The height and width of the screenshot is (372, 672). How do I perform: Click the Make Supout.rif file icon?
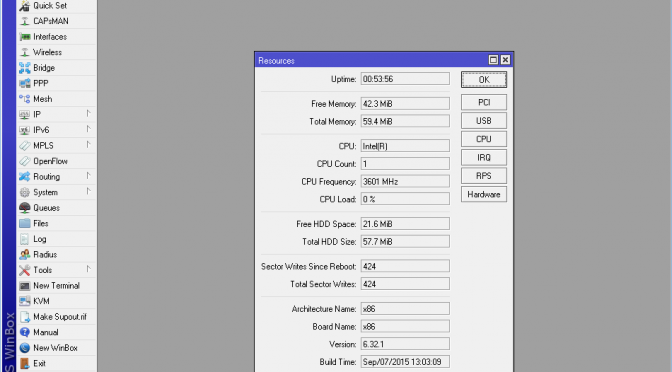[x=25, y=317]
